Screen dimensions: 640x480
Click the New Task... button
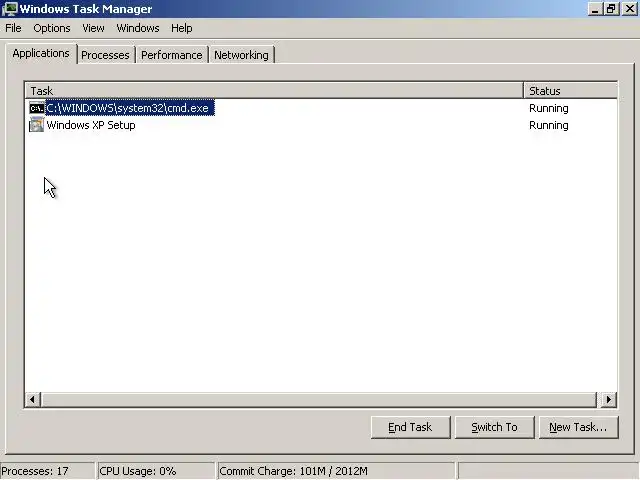578,427
